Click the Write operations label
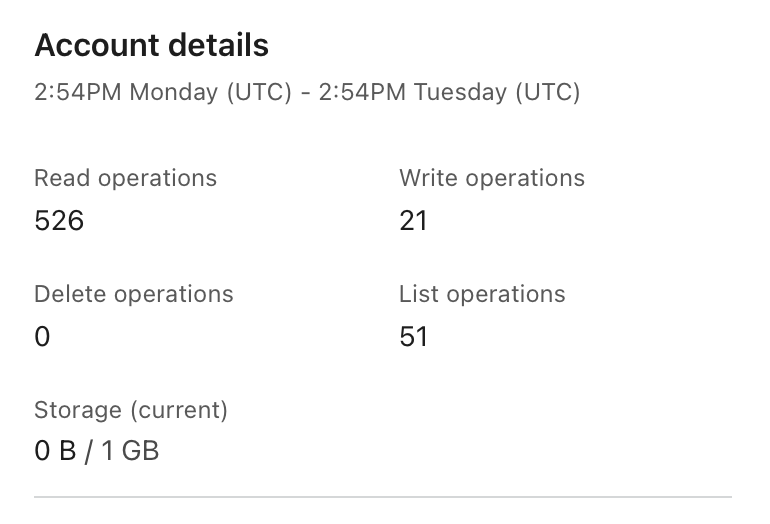 coord(491,178)
